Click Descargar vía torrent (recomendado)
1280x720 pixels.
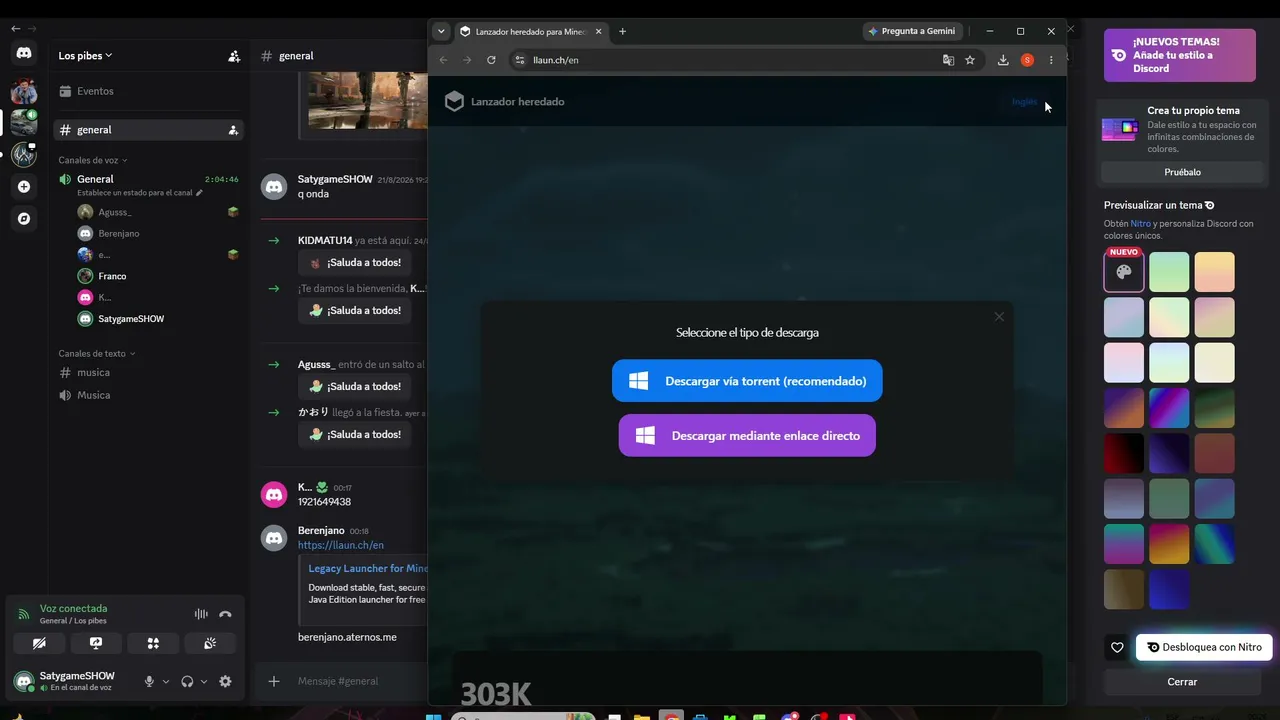tap(747, 381)
